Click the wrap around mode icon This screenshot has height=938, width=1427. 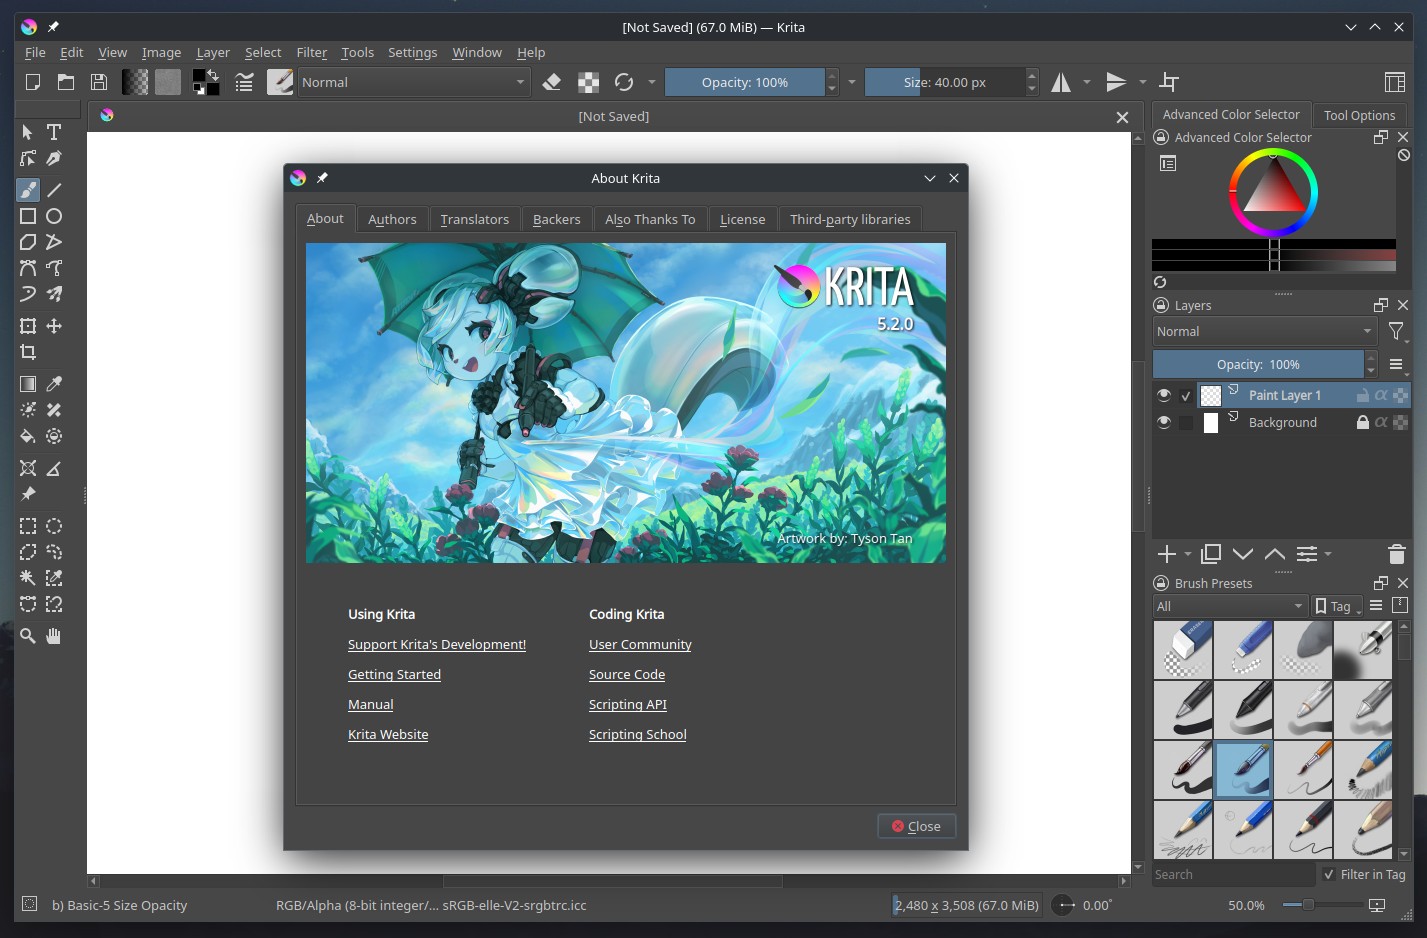pyautogui.click(x=1169, y=82)
